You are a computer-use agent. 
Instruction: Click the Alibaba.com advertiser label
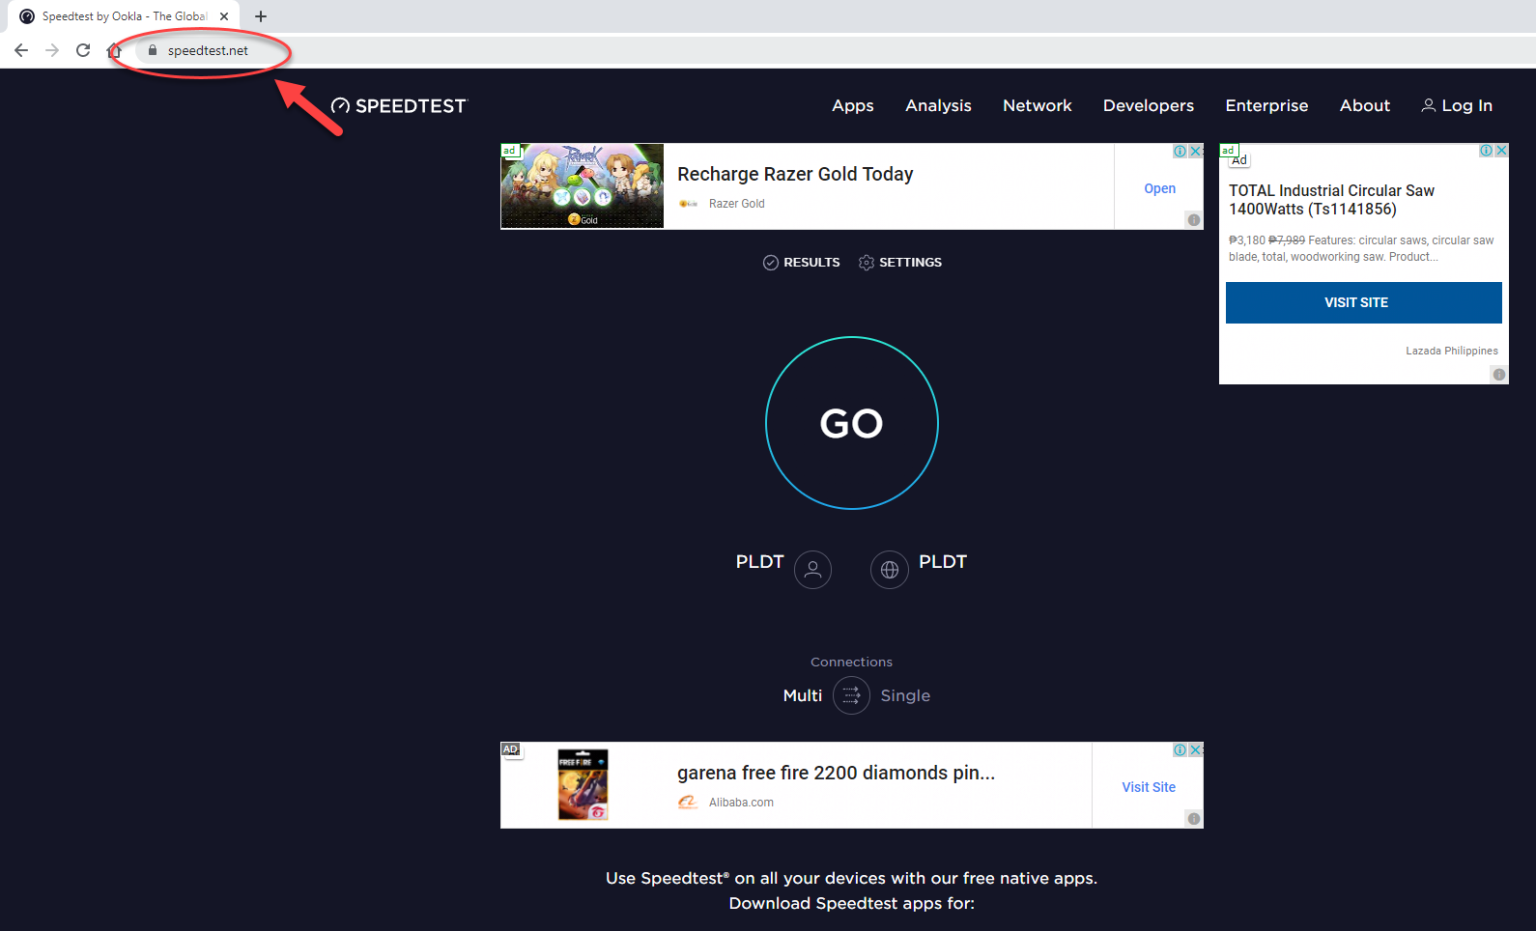pos(741,802)
